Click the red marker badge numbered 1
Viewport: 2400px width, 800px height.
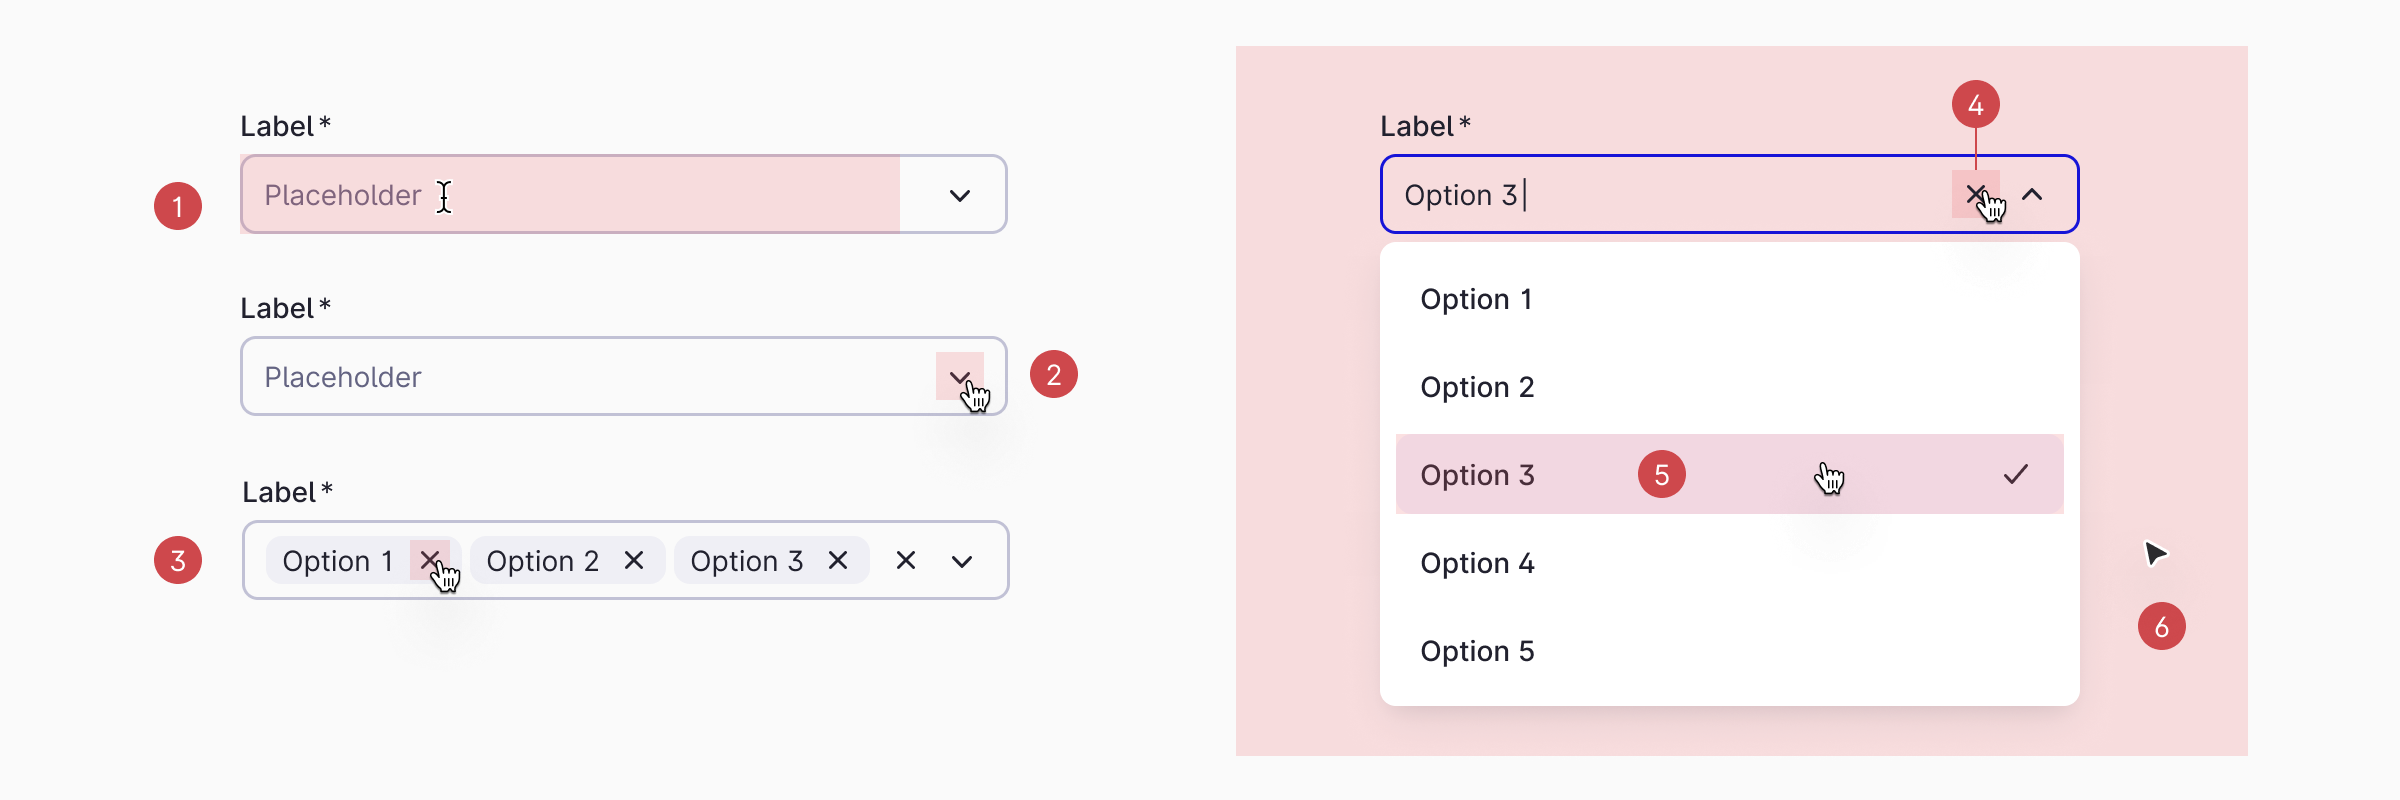pyautogui.click(x=178, y=205)
